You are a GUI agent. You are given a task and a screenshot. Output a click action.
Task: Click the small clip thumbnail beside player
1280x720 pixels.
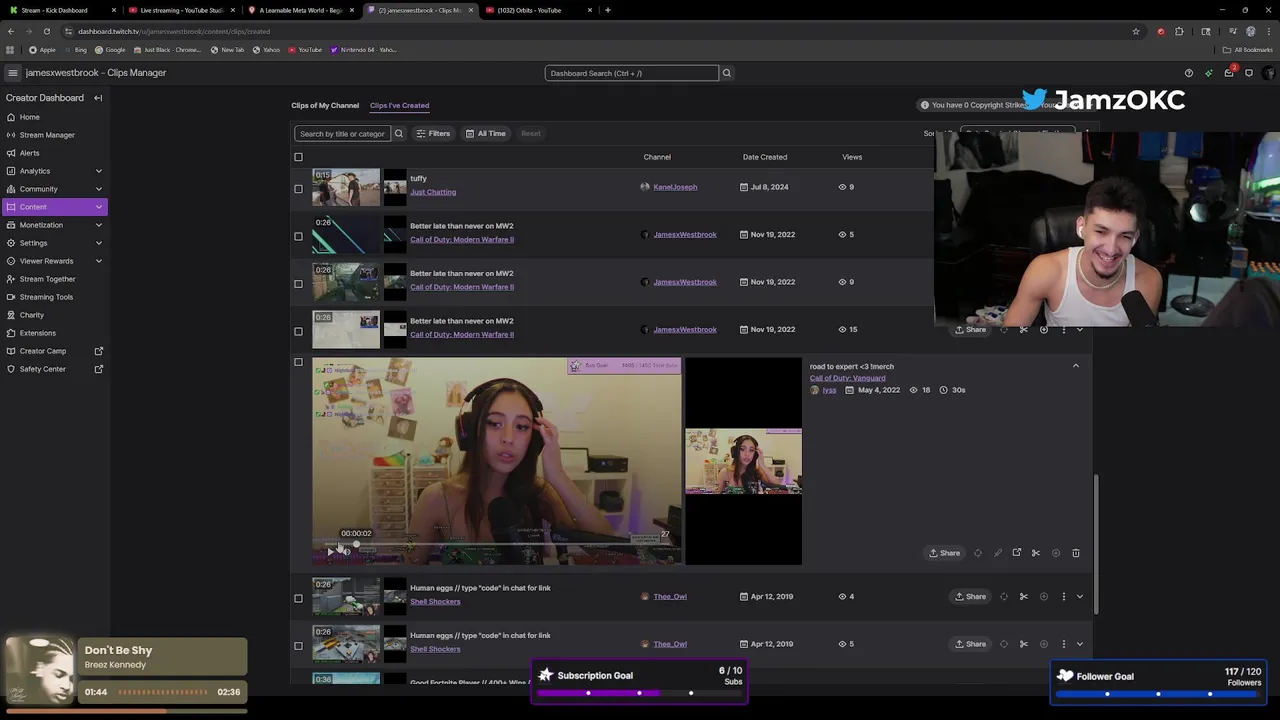click(743, 461)
